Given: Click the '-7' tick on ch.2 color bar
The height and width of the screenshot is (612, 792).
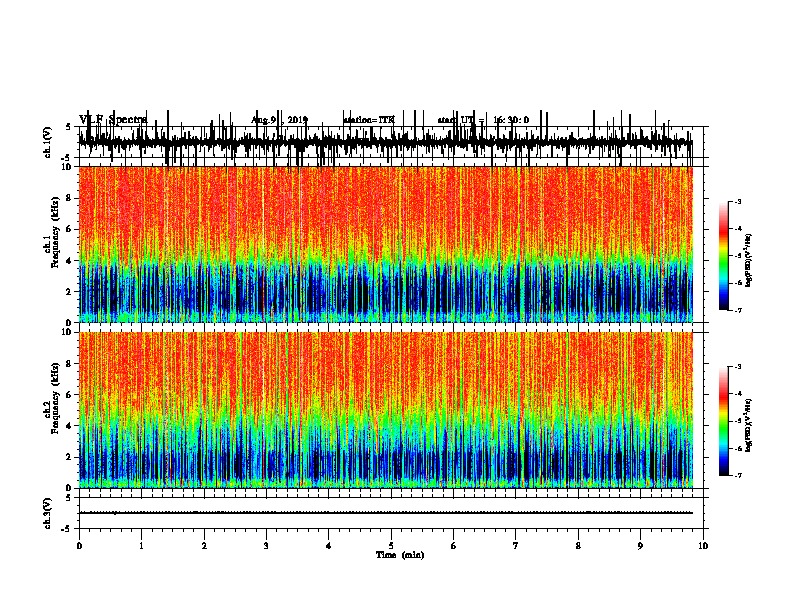Looking at the screenshot, I should [x=738, y=475].
